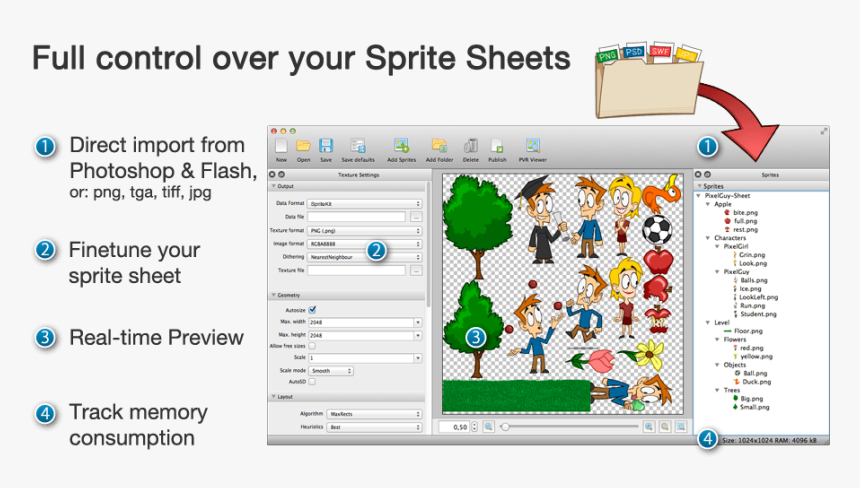Image resolution: width=860 pixels, height=488 pixels.
Task: Open the Max. width combo arrow
Action: coord(417,322)
